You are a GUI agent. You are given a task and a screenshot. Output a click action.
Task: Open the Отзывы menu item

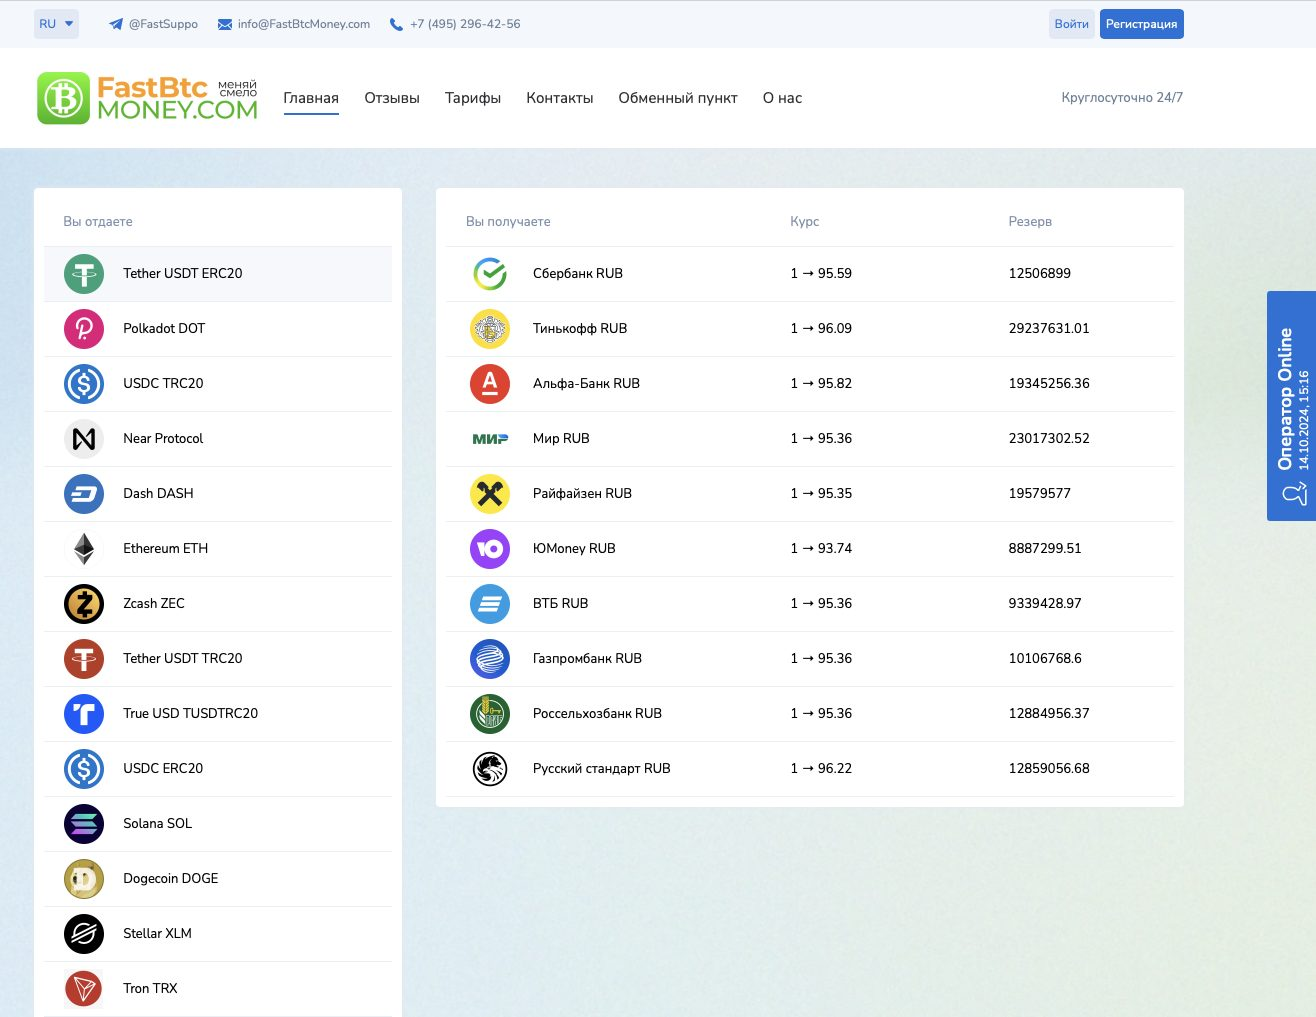392,98
